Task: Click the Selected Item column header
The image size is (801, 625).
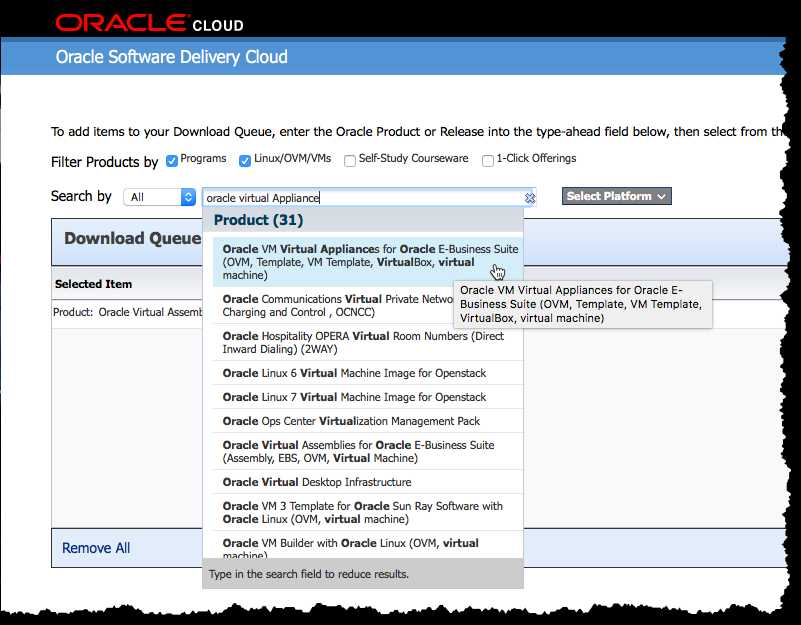Action: [93, 284]
